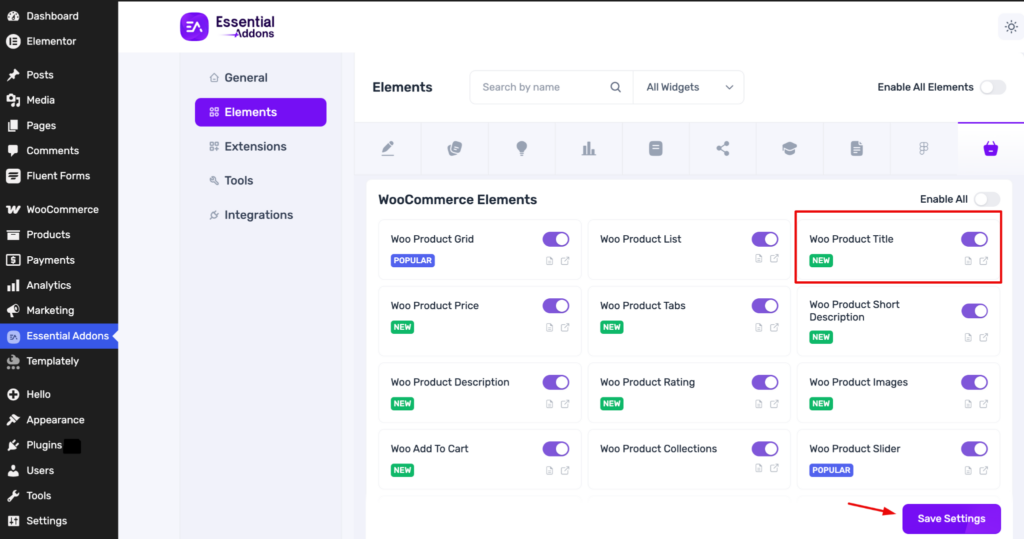Open the Extensions tab
The image size is (1024, 539).
261,146
